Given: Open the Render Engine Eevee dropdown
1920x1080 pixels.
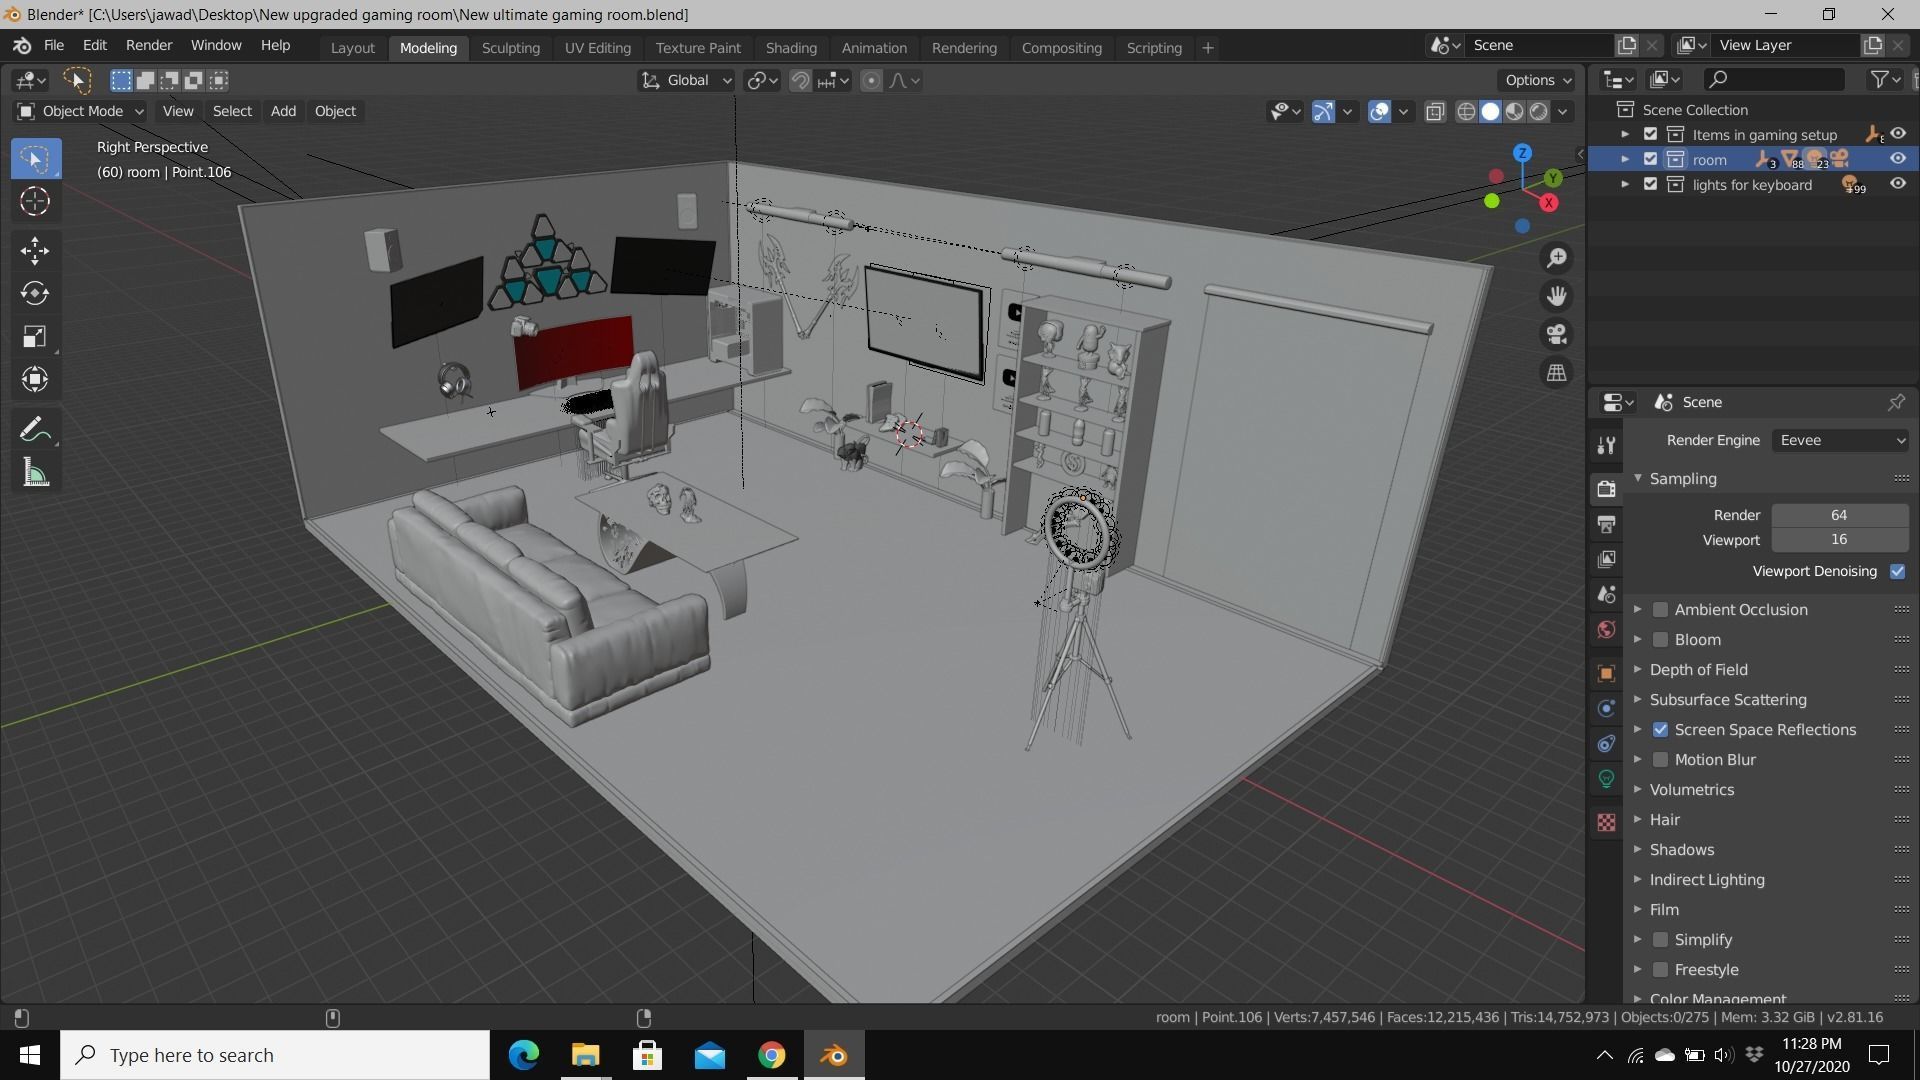Looking at the screenshot, I should pyautogui.click(x=1840, y=440).
